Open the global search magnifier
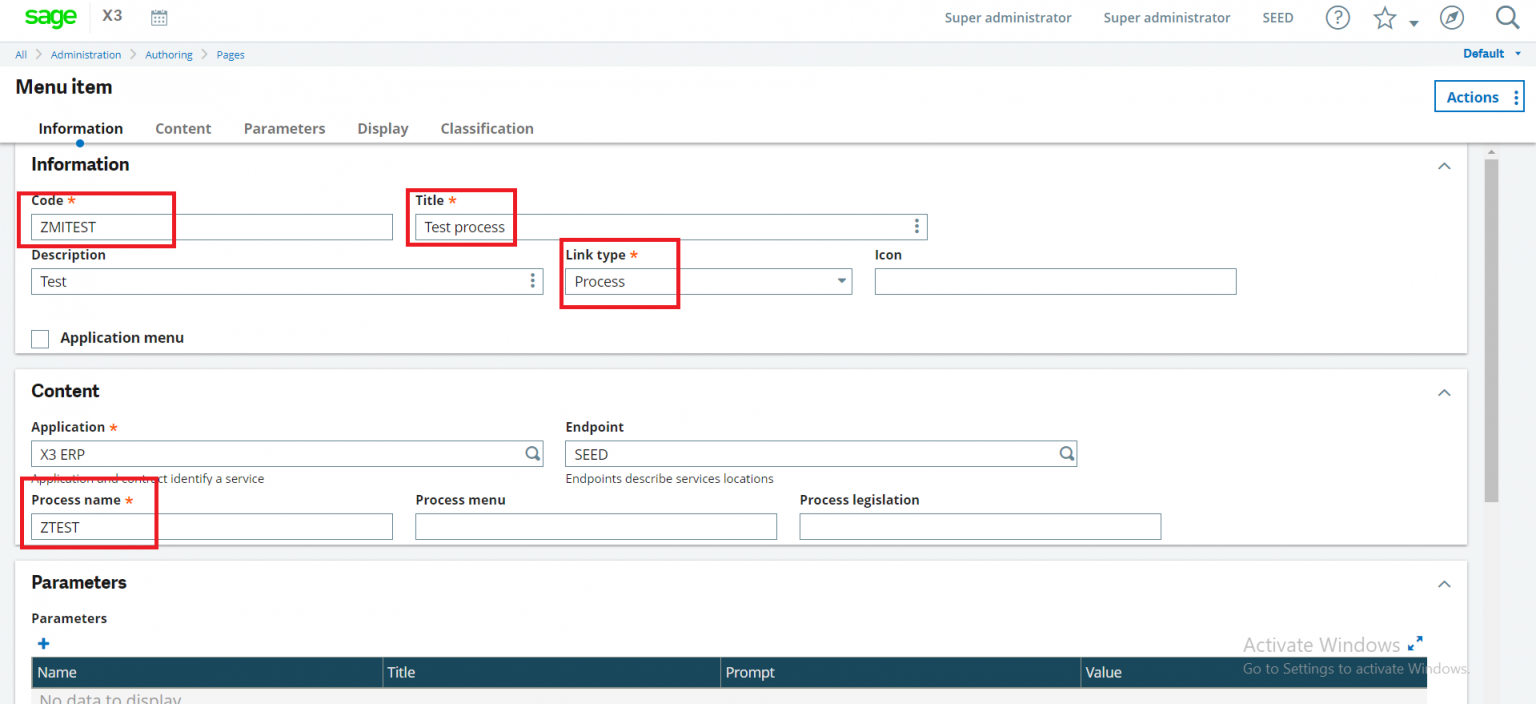The image size is (1536, 704). [x=1508, y=17]
